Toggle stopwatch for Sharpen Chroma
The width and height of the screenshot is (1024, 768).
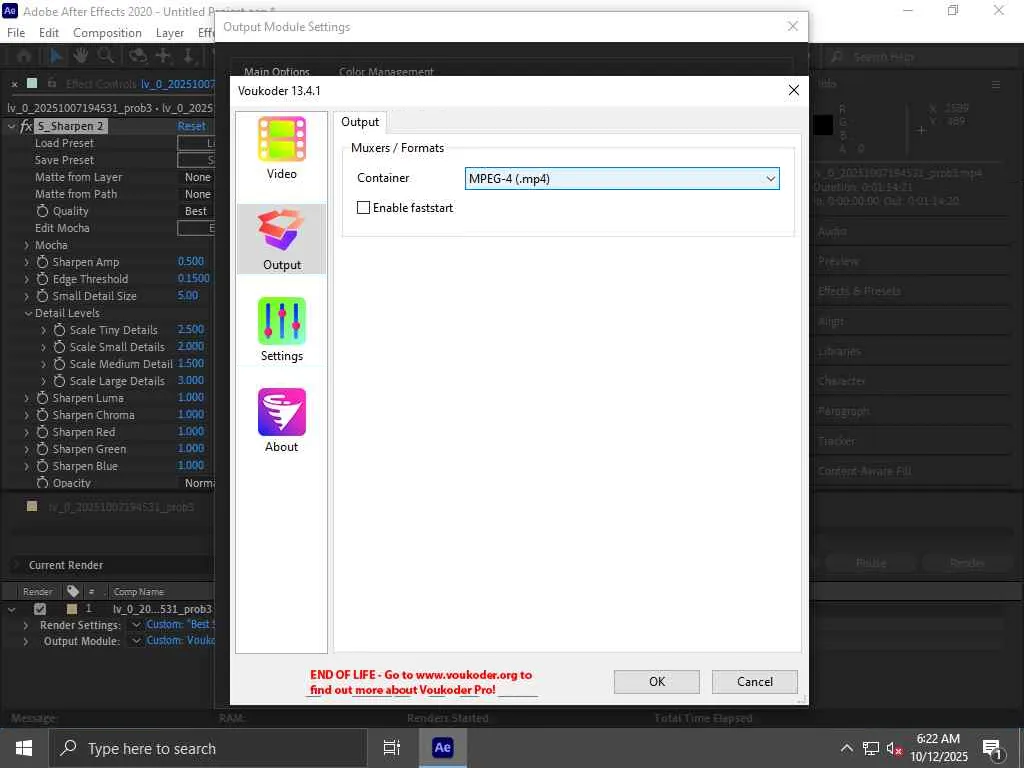tap(42, 415)
